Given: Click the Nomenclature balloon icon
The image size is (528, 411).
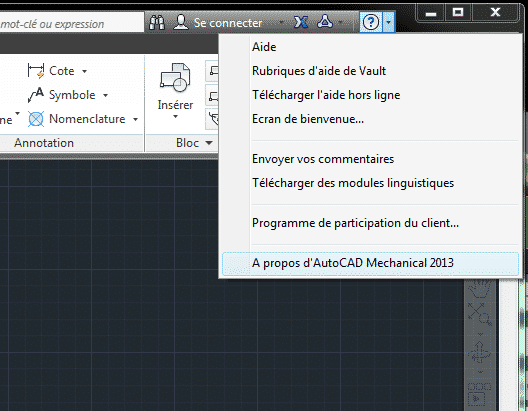Looking at the screenshot, I should [36, 119].
